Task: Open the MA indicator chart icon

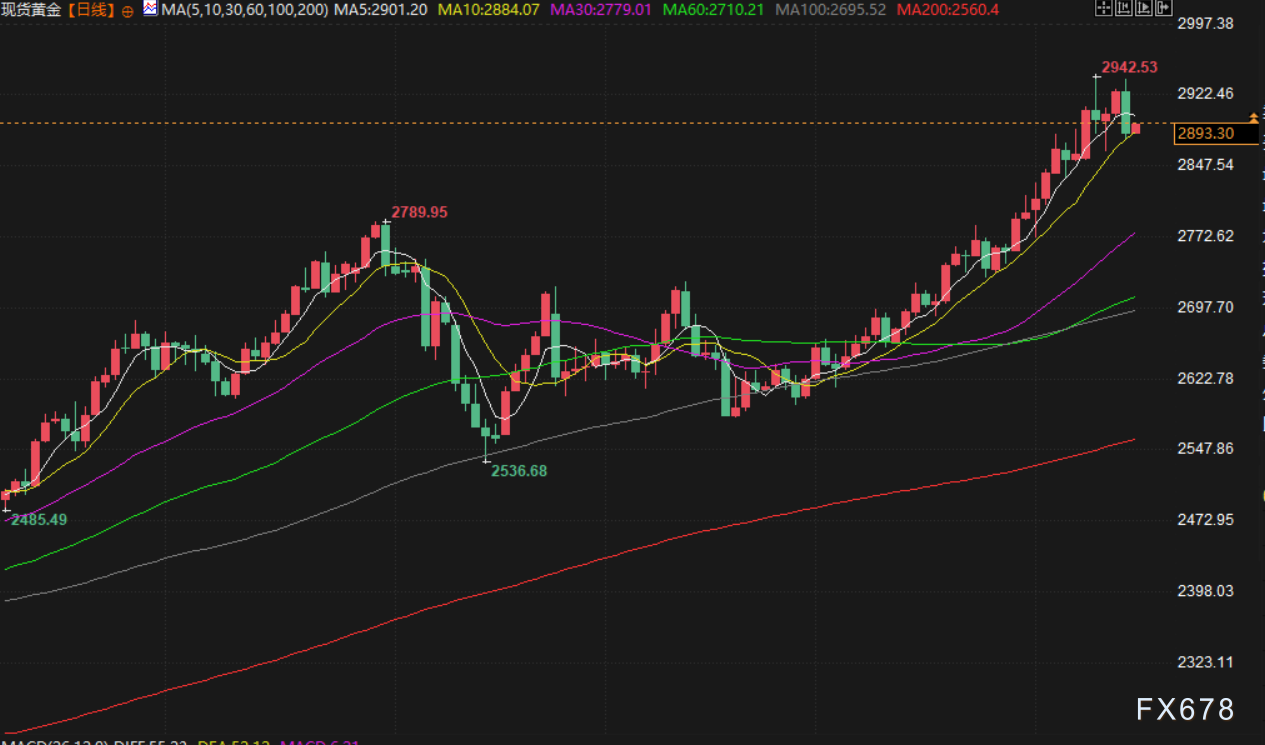Action: click(150, 9)
